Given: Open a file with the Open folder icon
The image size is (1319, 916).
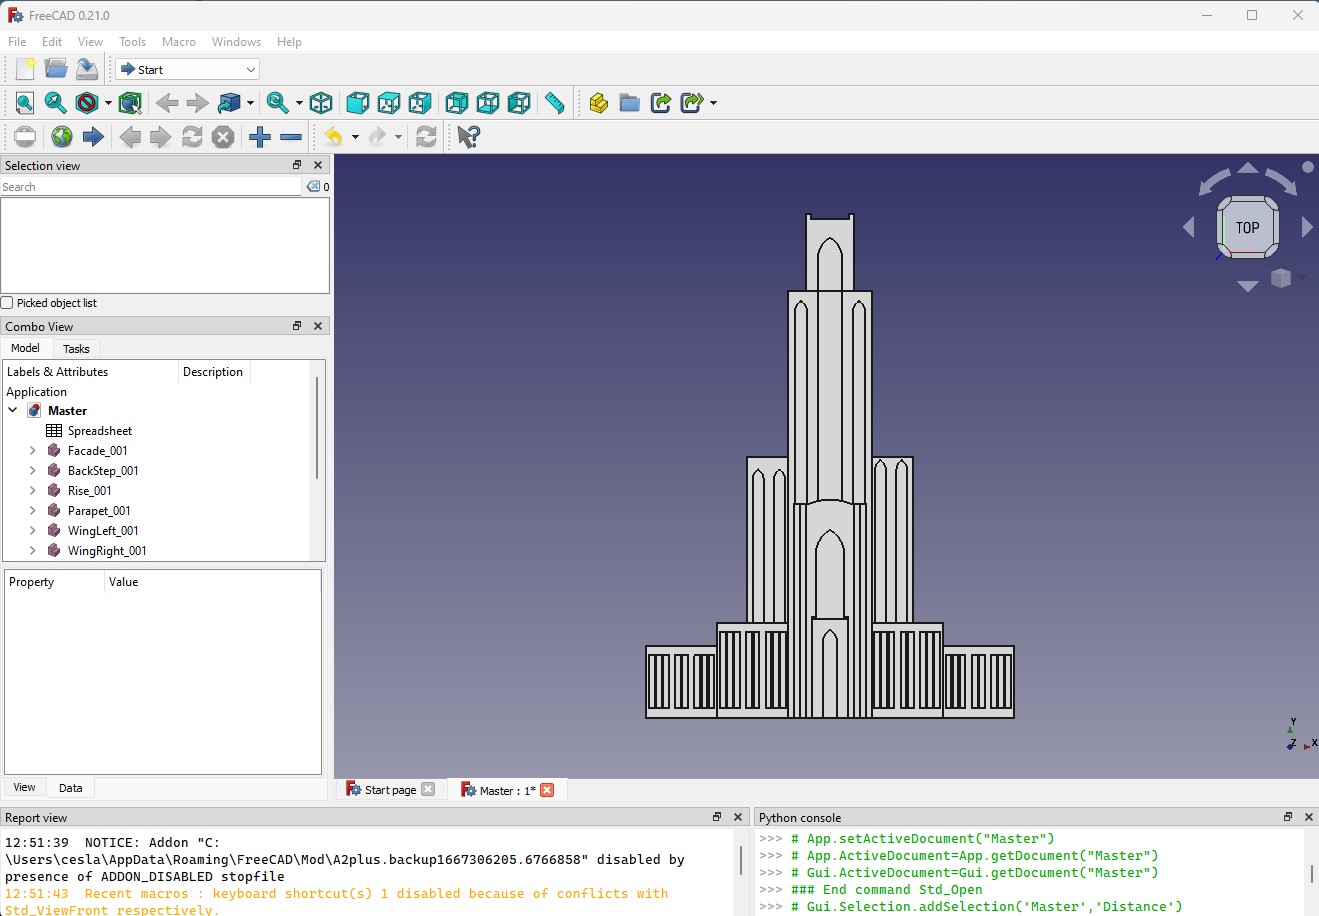Looking at the screenshot, I should click(x=56, y=69).
